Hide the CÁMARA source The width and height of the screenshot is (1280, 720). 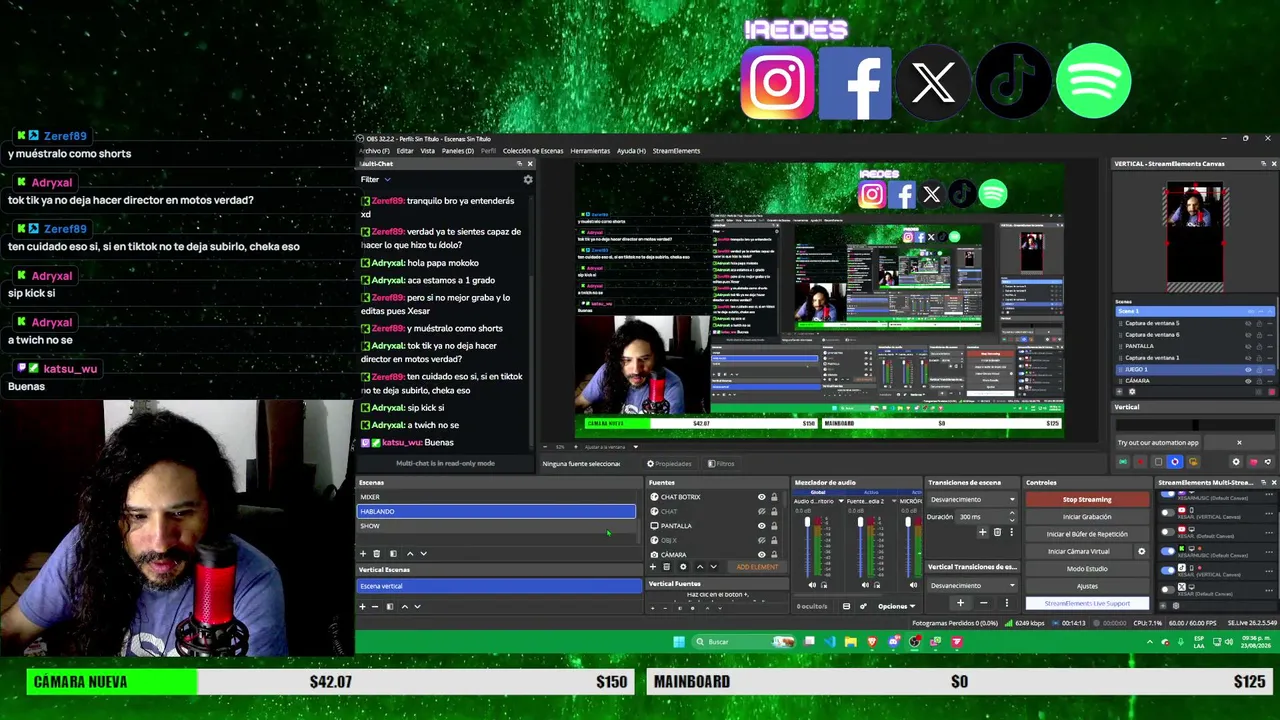(761, 554)
